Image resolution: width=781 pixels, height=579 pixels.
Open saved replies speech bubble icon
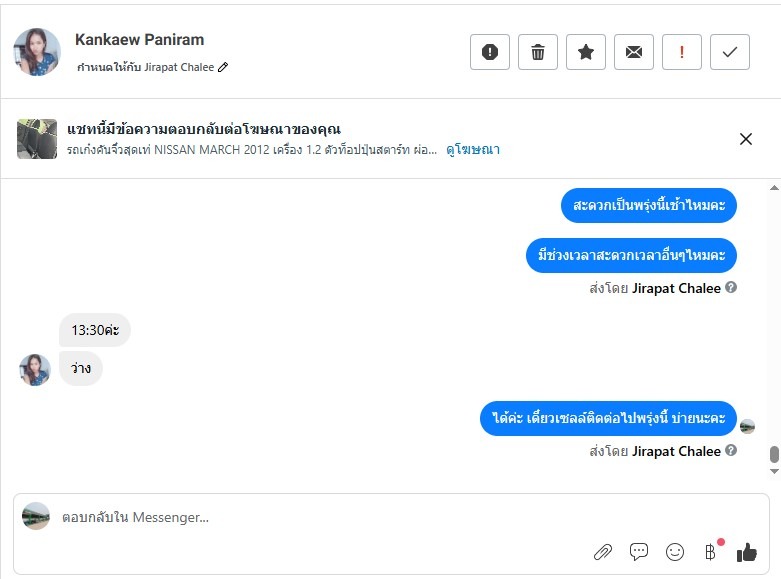point(639,551)
